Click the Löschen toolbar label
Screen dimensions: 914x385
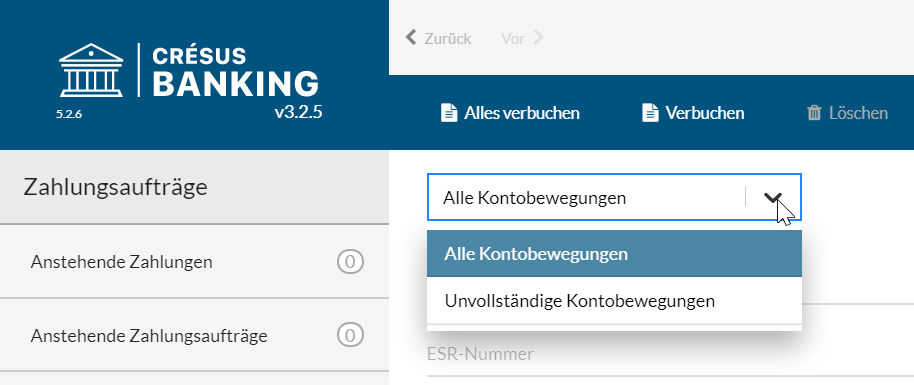pyautogui.click(x=859, y=113)
